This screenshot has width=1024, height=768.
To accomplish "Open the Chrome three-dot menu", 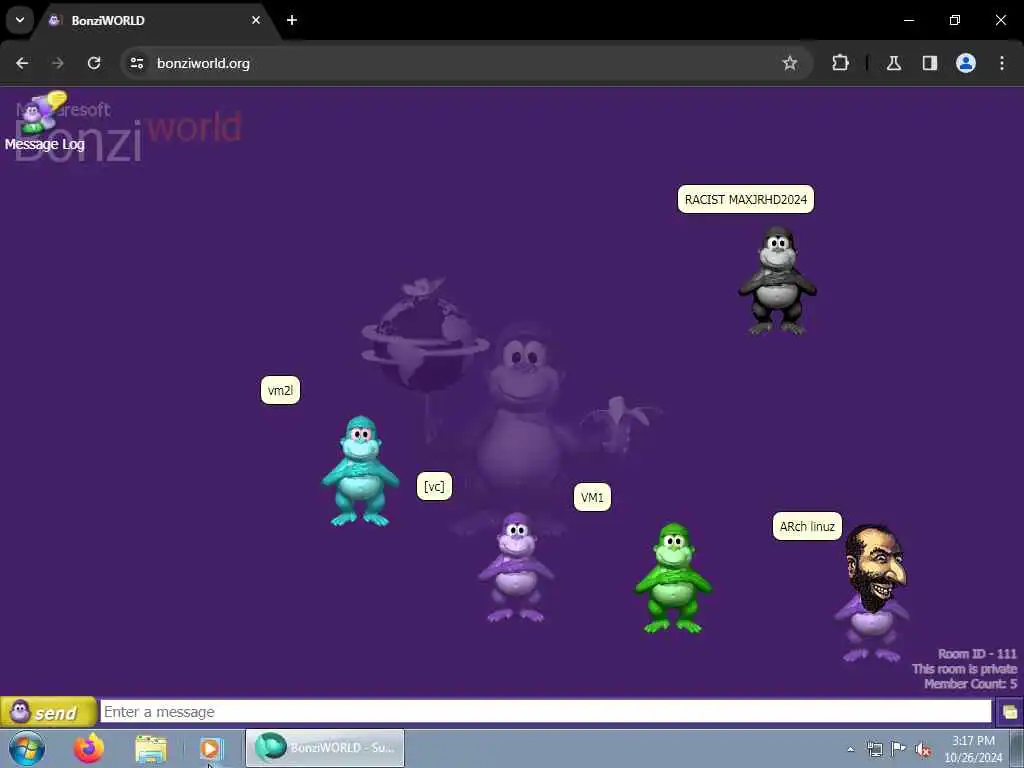I will (1002, 63).
